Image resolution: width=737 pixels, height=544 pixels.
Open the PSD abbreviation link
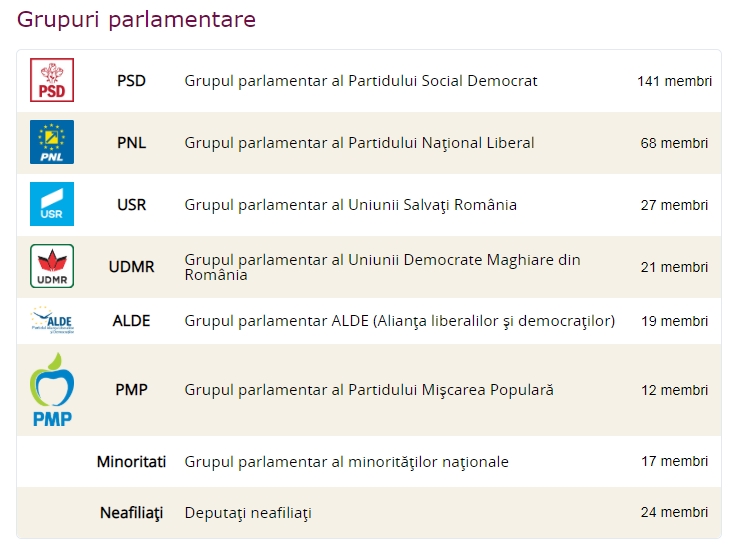131,81
